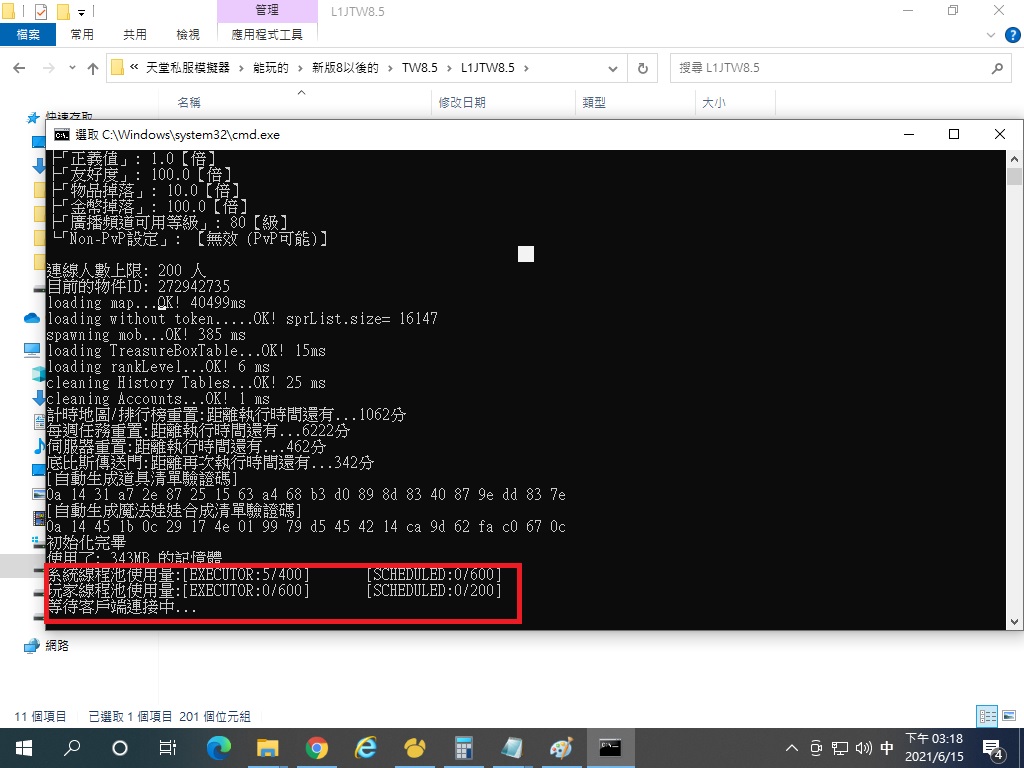
Task: Open the notification center
Action: pyautogui.click(x=993, y=748)
